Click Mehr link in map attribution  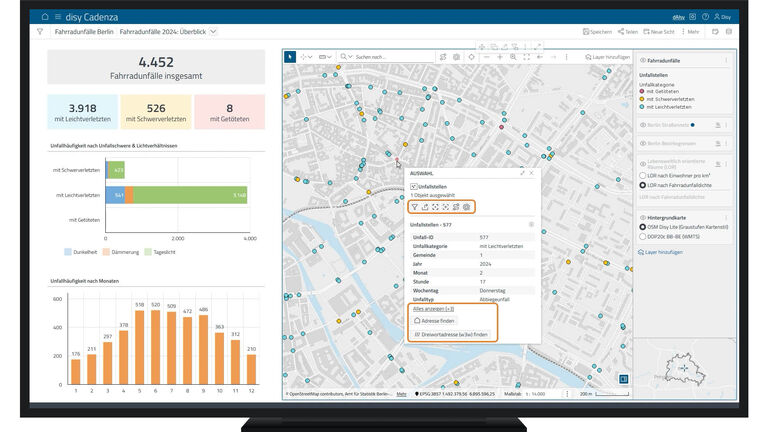tap(401, 394)
